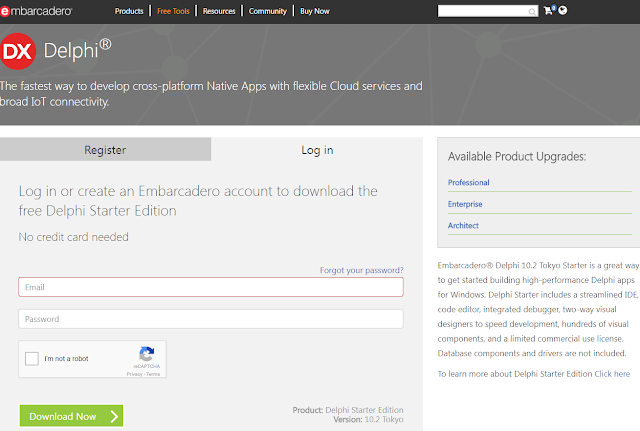Open the Resources menu
Image resolution: width=640 pixels, height=431 pixels.
[x=219, y=11]
